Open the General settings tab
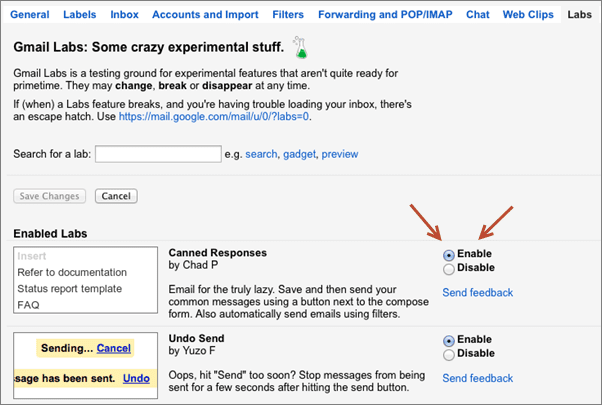 pos(30,15)
